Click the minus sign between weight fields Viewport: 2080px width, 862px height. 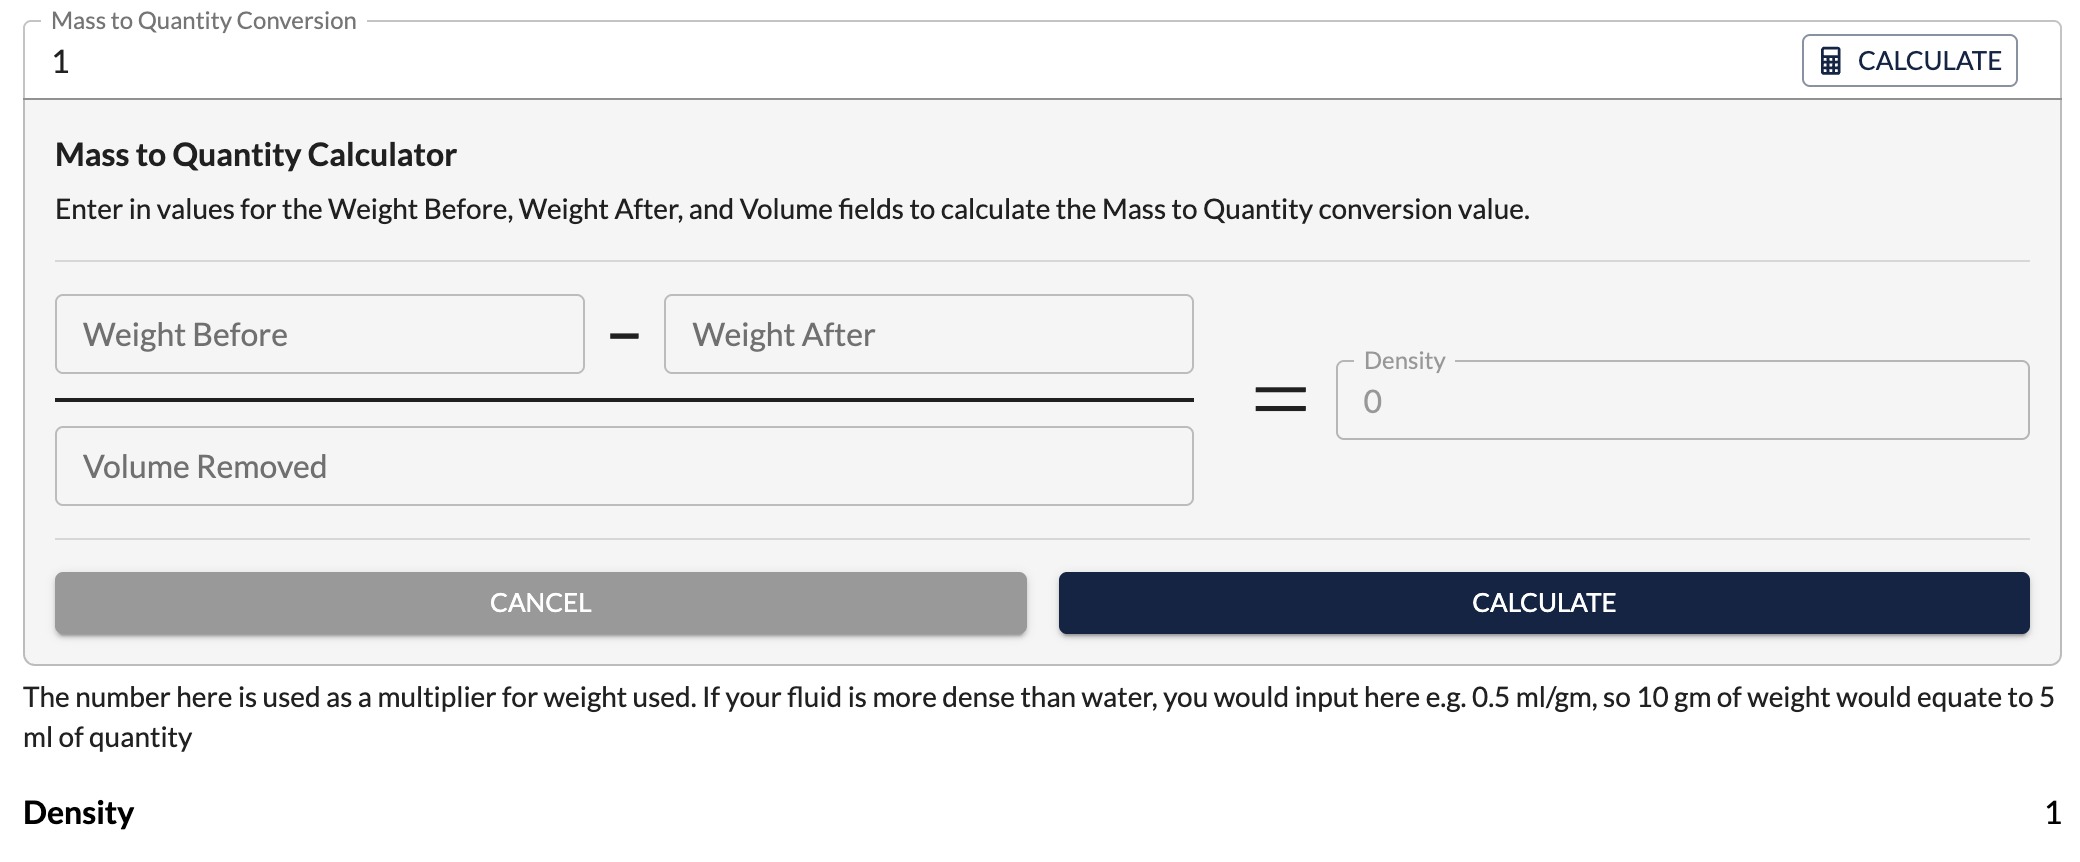(x=624, y=336)
